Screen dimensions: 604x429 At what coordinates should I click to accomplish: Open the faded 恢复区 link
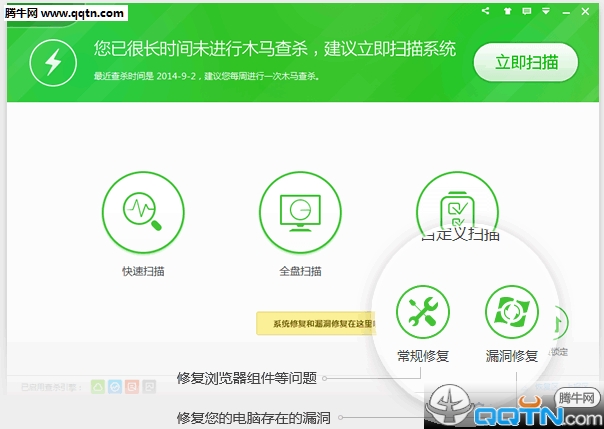pyautogui.click(x=546, y=386)
